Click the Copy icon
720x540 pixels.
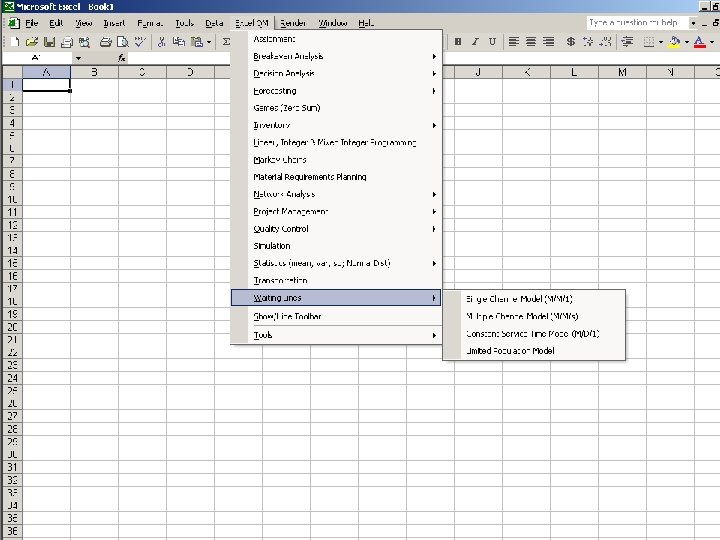pyautogui.click(x=179, y=42)
